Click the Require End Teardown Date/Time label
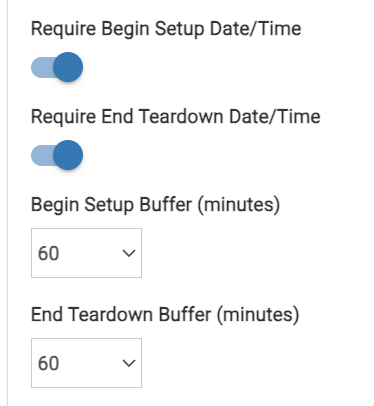Viewport: 374px width, 406px height. click(176, 117)
